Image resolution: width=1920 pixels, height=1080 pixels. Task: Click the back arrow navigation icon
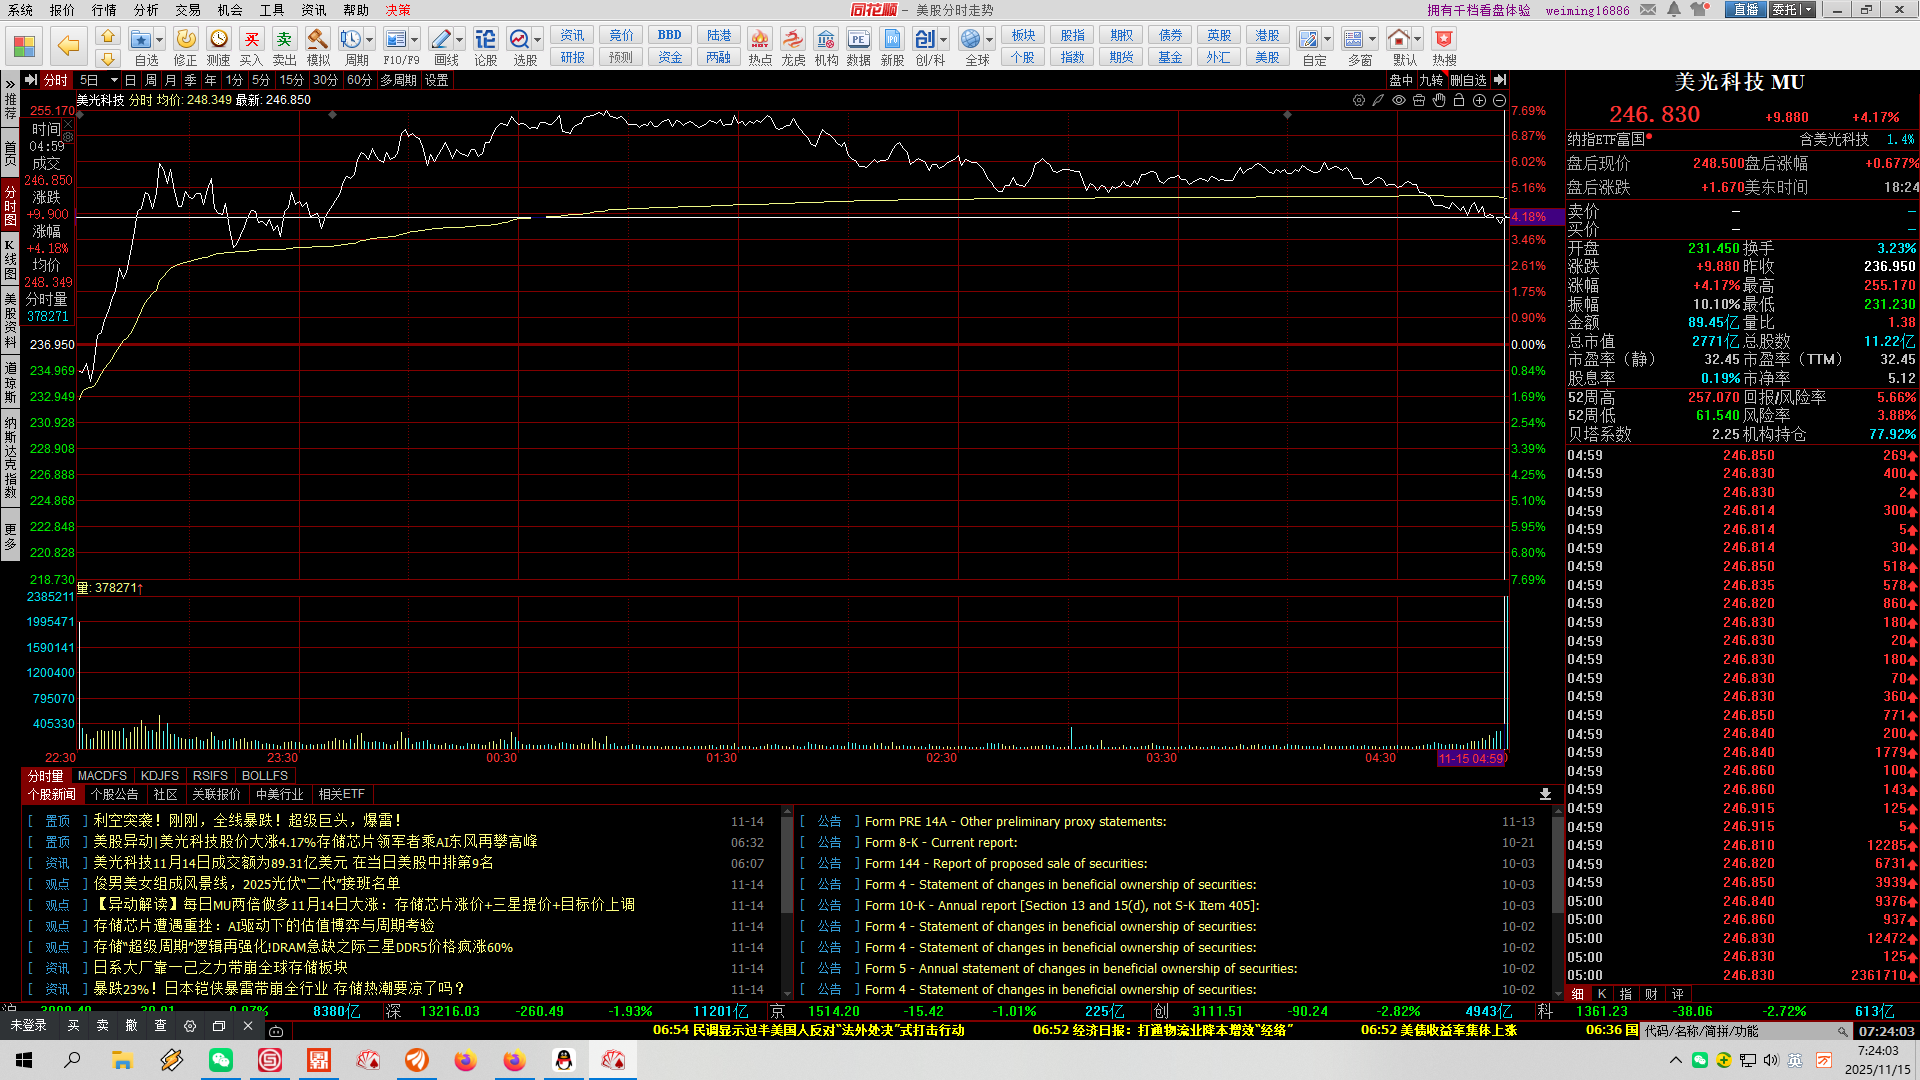click(x=68, y=45)
